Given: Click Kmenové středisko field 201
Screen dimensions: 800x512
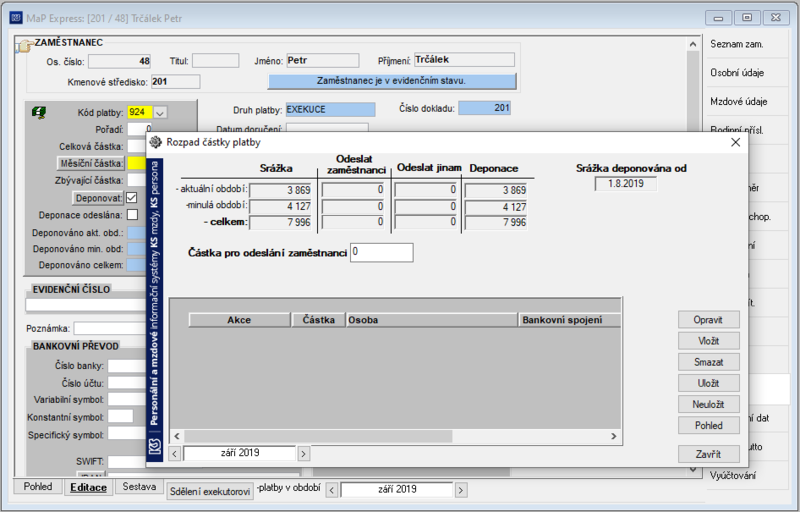Looking at the screenshot, I should pyautogui.click(x=176, y=82).
